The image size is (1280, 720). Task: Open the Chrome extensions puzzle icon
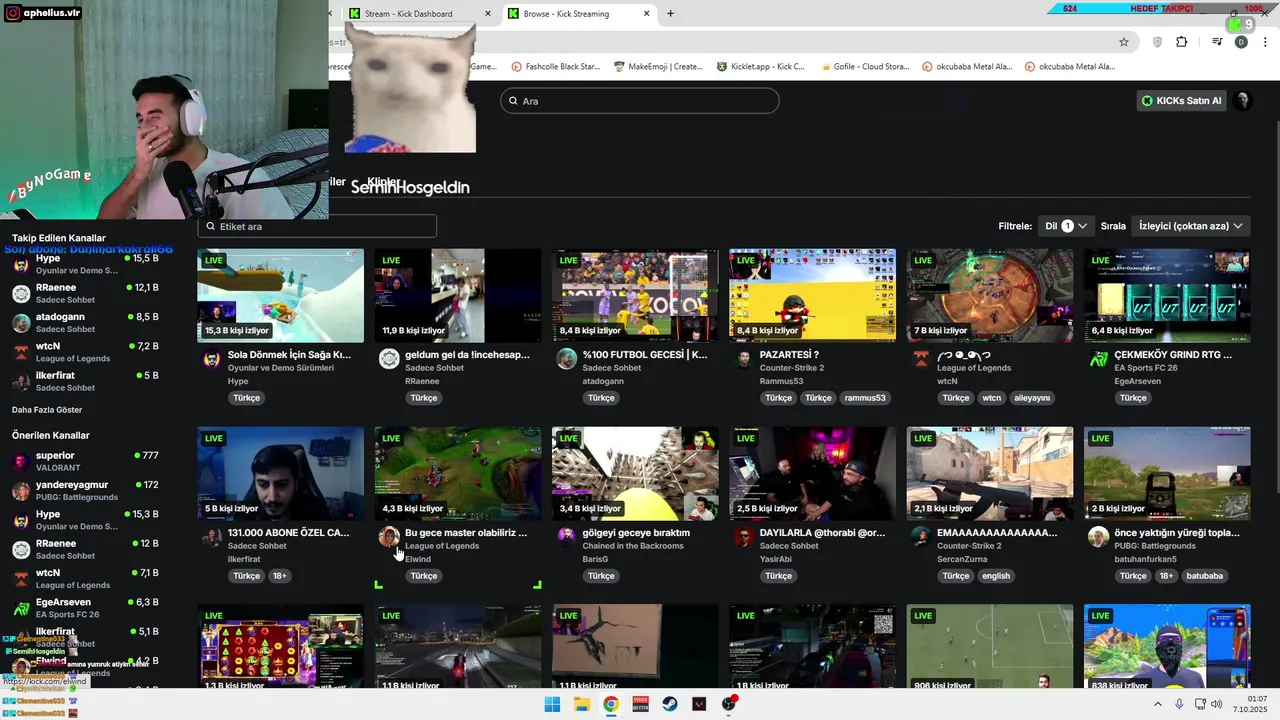(1182, 42)
